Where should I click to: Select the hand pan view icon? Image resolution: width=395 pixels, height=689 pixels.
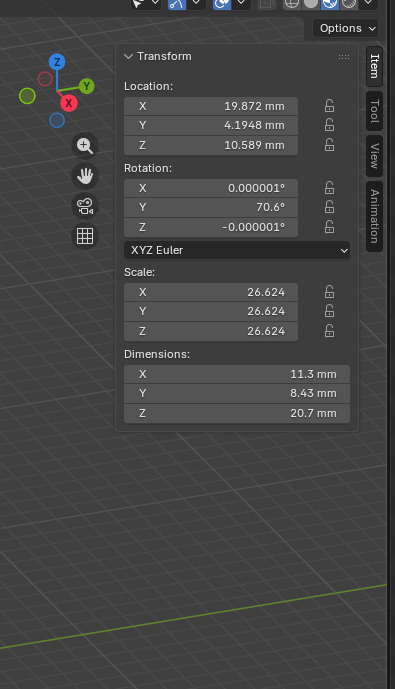(x=85, y=176)
